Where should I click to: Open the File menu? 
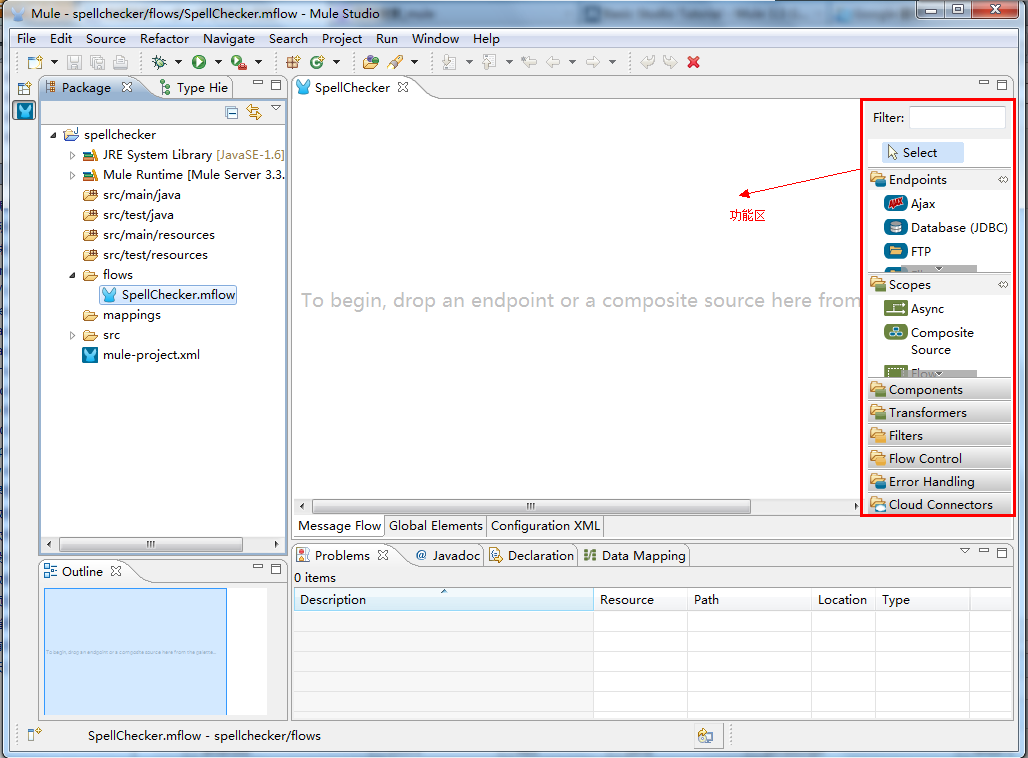tap(26, 39)
